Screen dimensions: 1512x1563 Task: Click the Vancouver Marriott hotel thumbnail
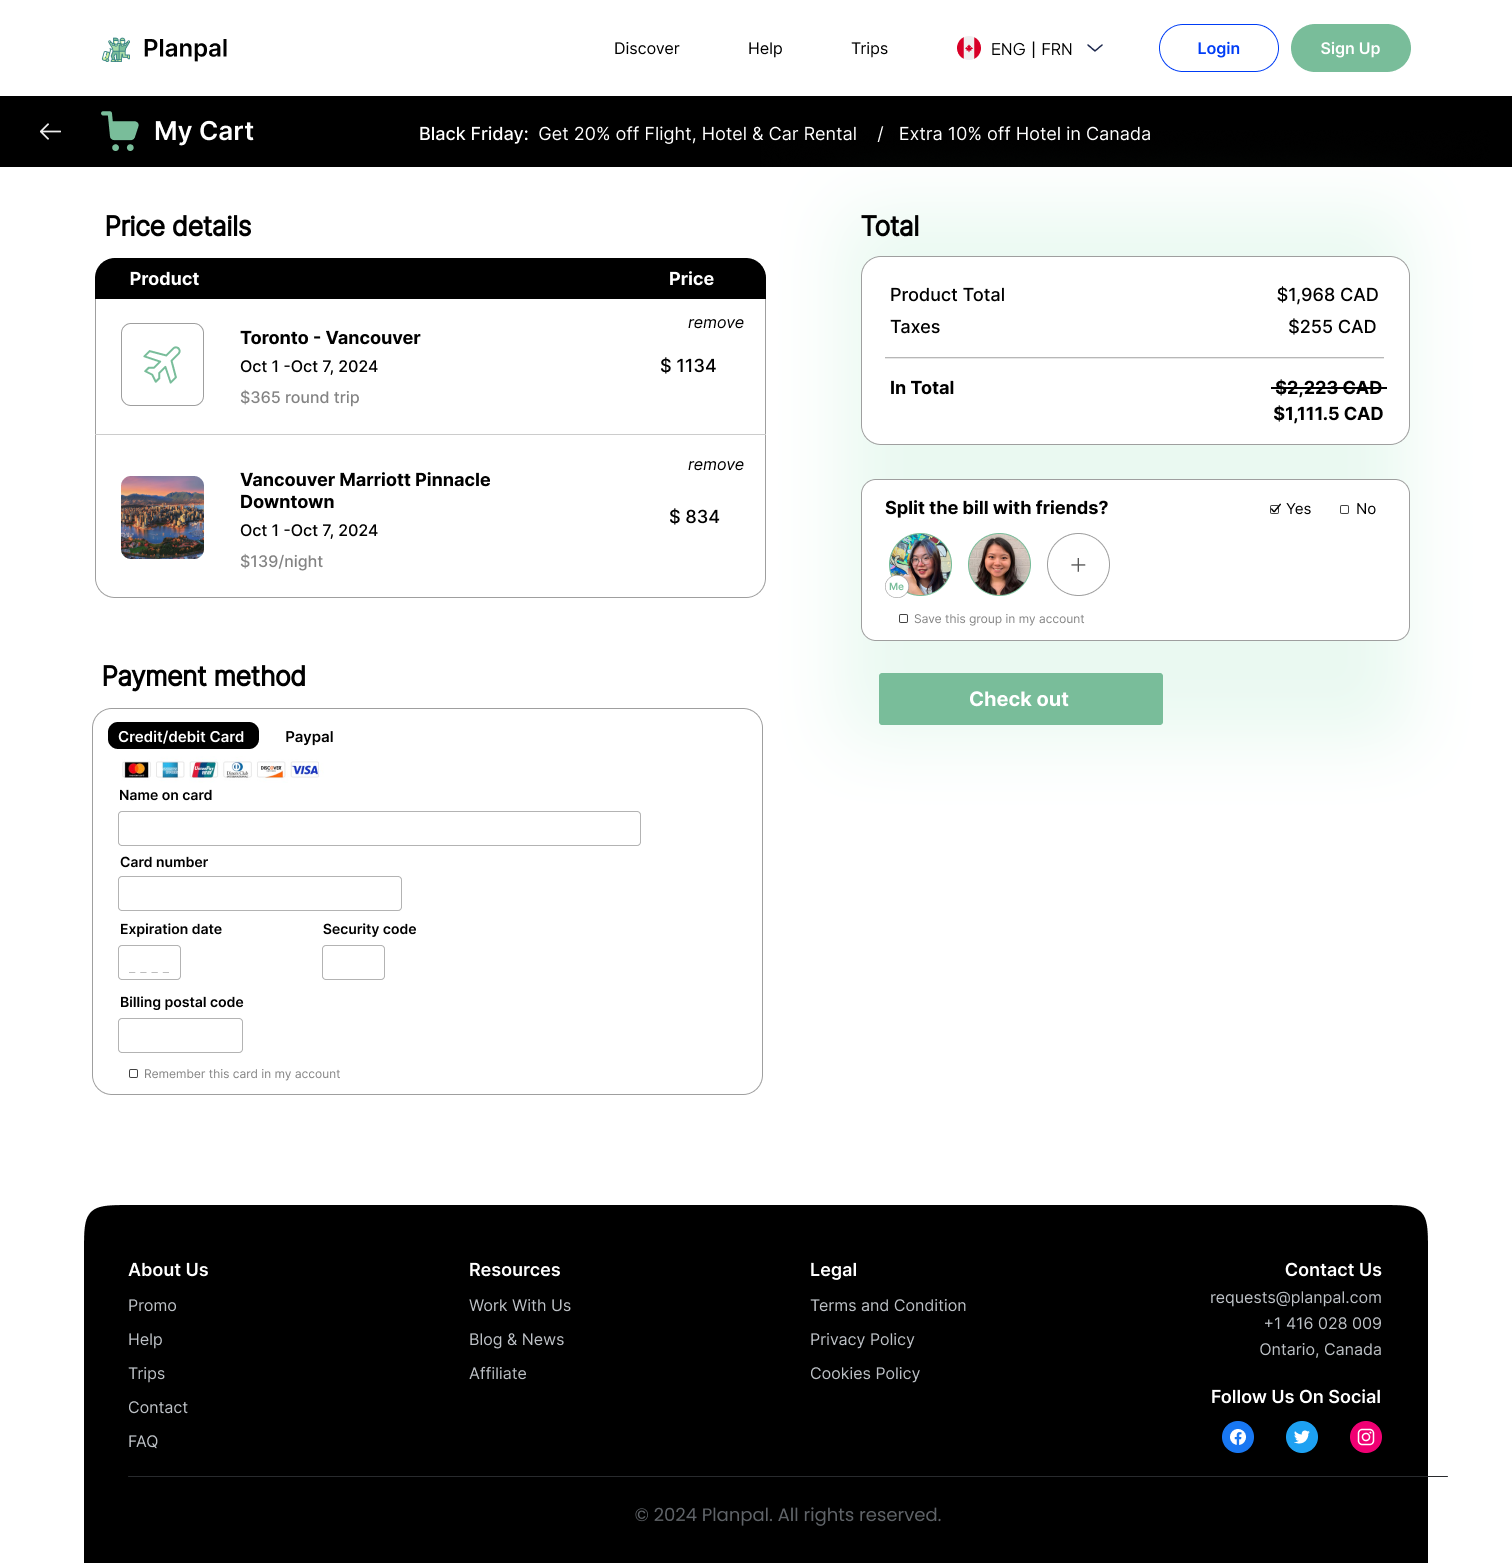coord(162,517)
